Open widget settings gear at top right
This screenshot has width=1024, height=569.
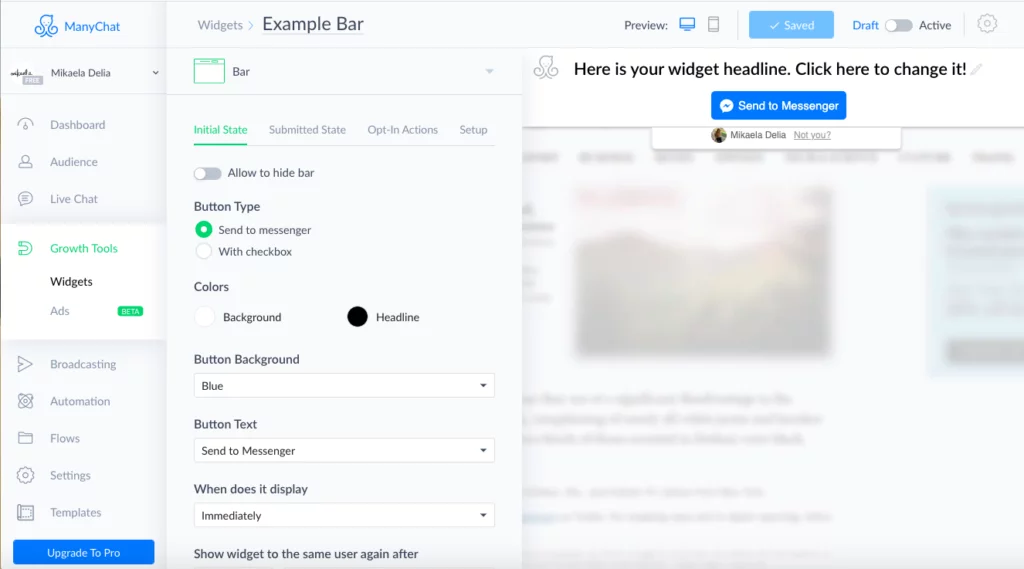[987, 24]
